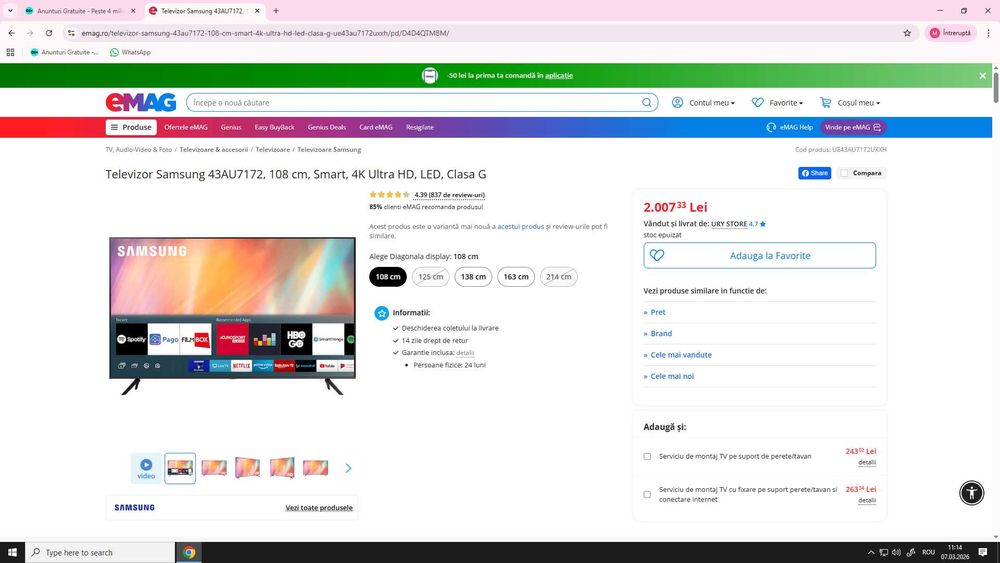The width and height of the screenshot is (1000, 563).
Task: Click Vinde pe eMAG button
Action: tap(853, 128)
